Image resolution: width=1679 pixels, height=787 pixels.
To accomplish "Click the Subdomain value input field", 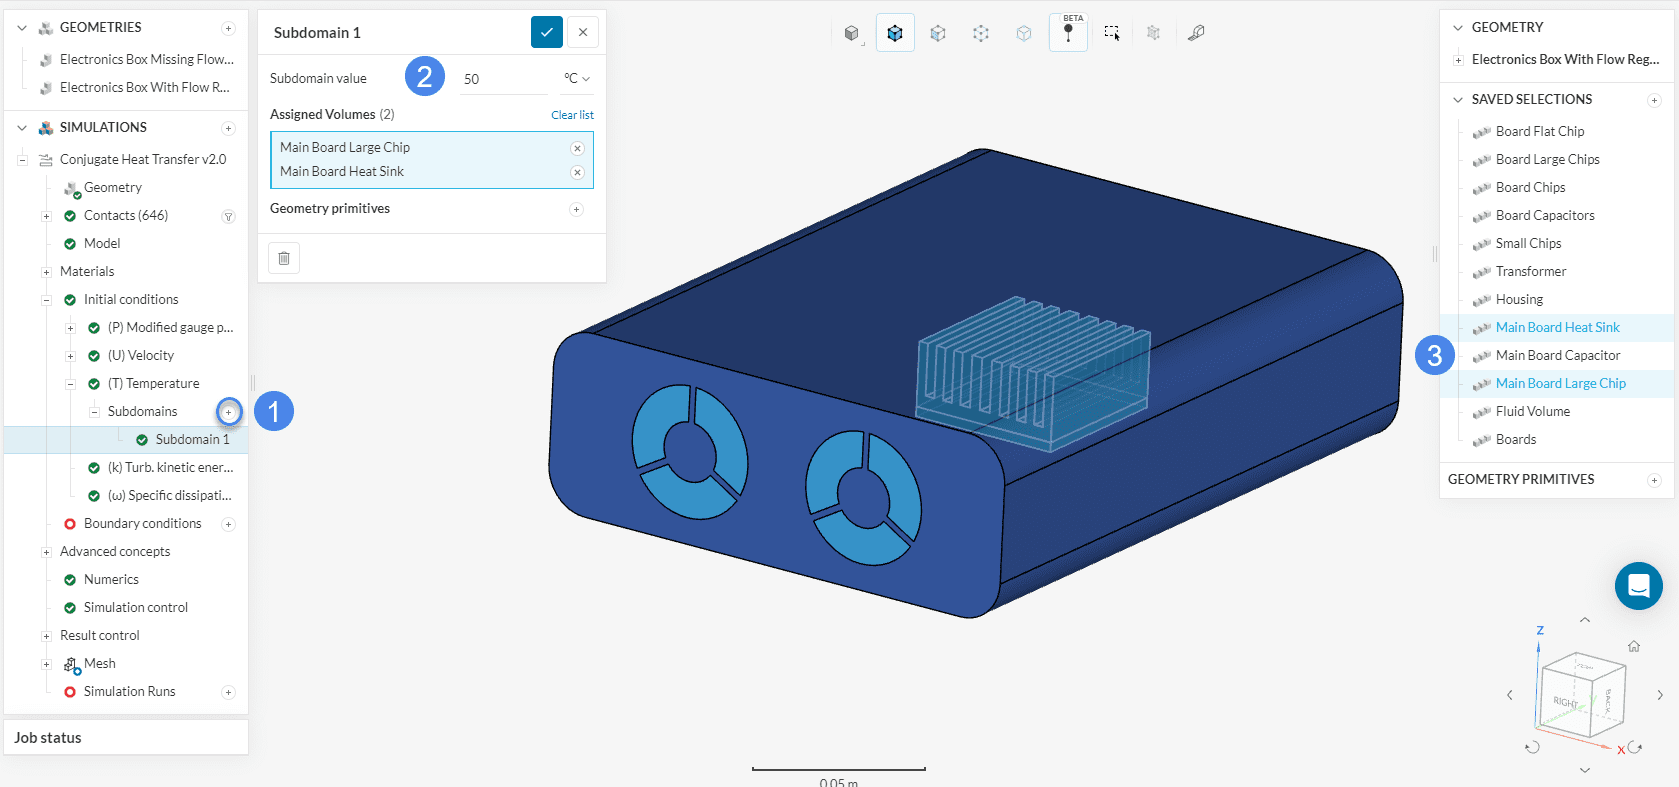I will click(503, 79).
